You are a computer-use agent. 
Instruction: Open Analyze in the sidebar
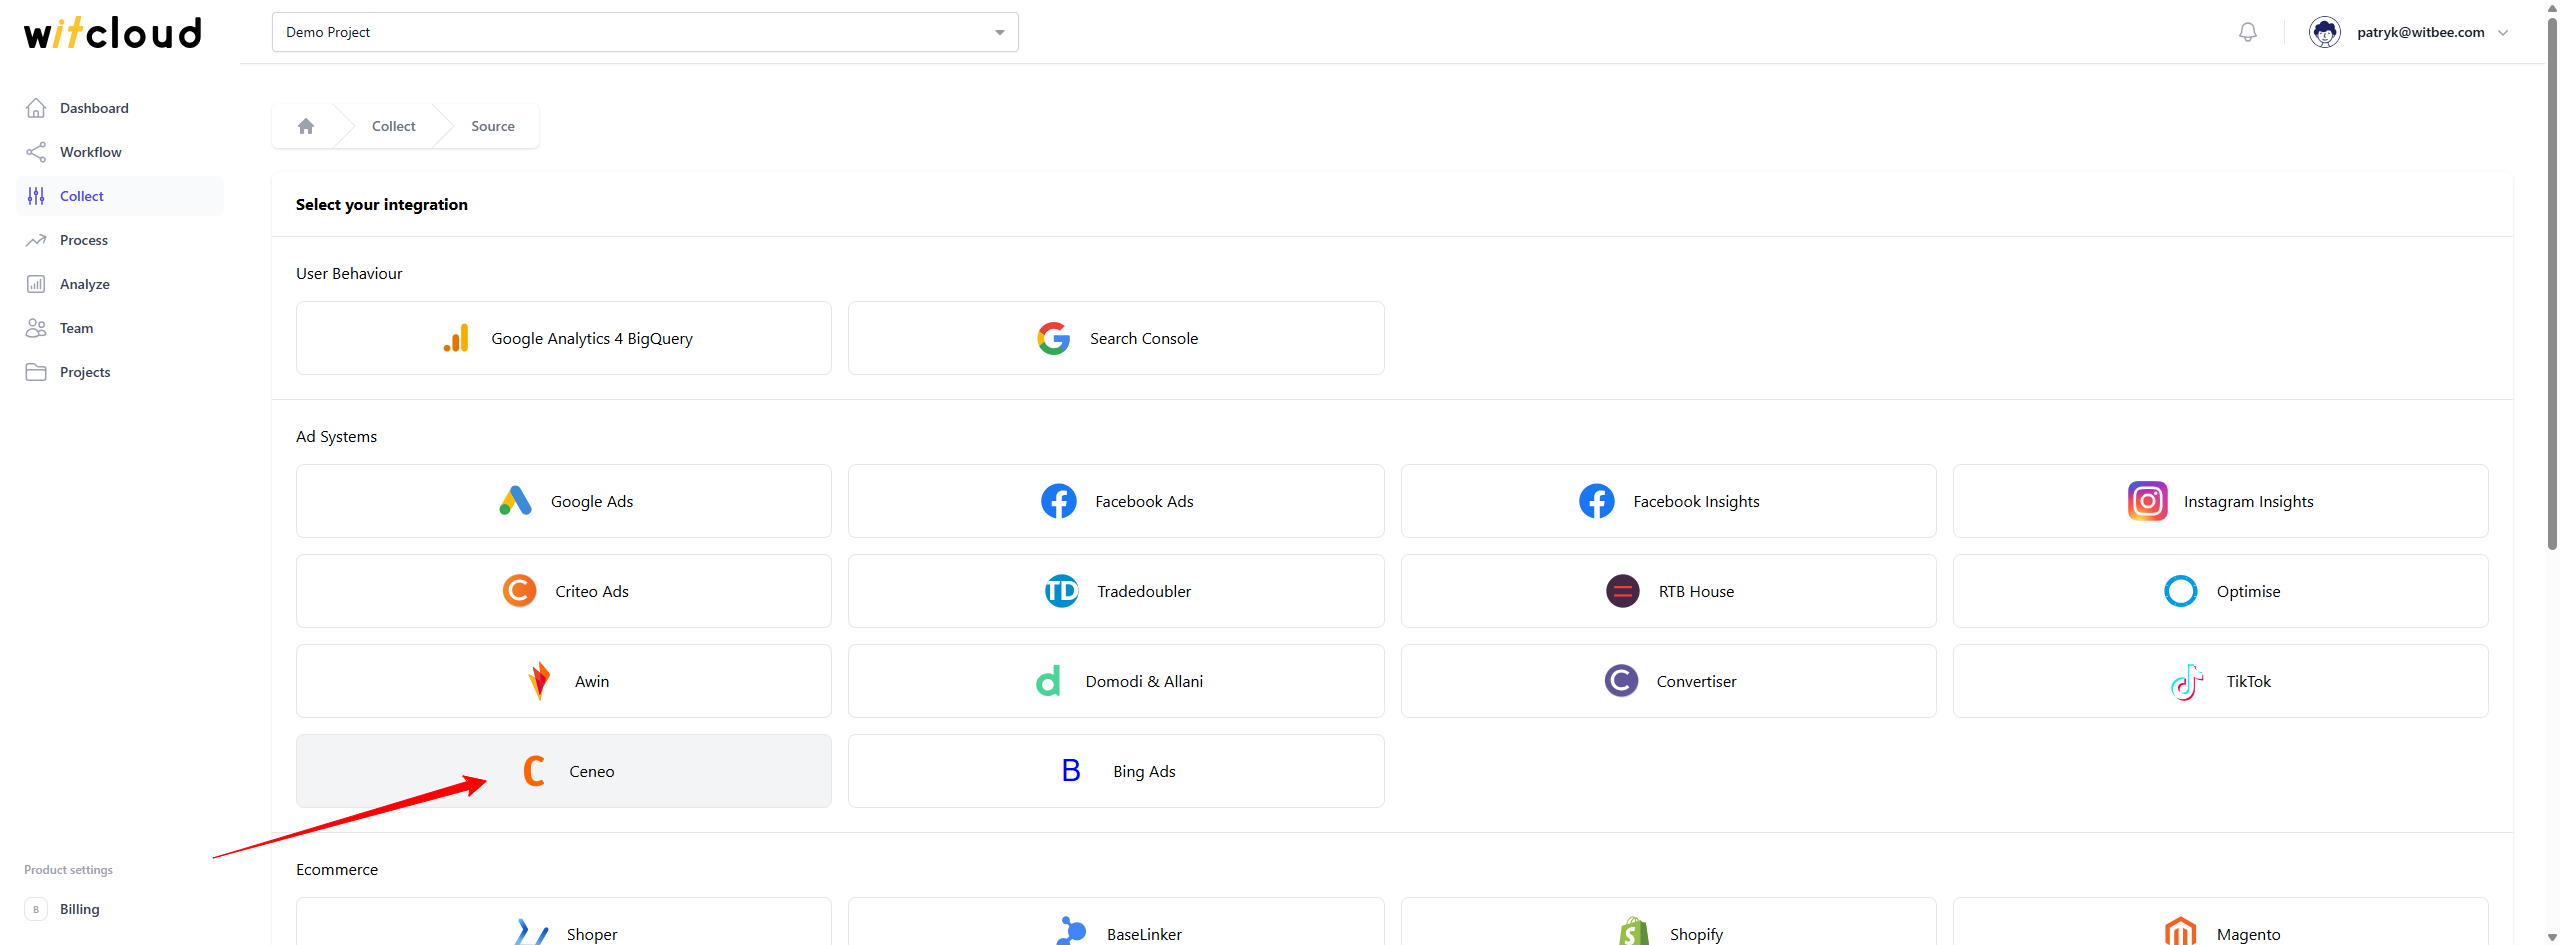tap(120, 284)
